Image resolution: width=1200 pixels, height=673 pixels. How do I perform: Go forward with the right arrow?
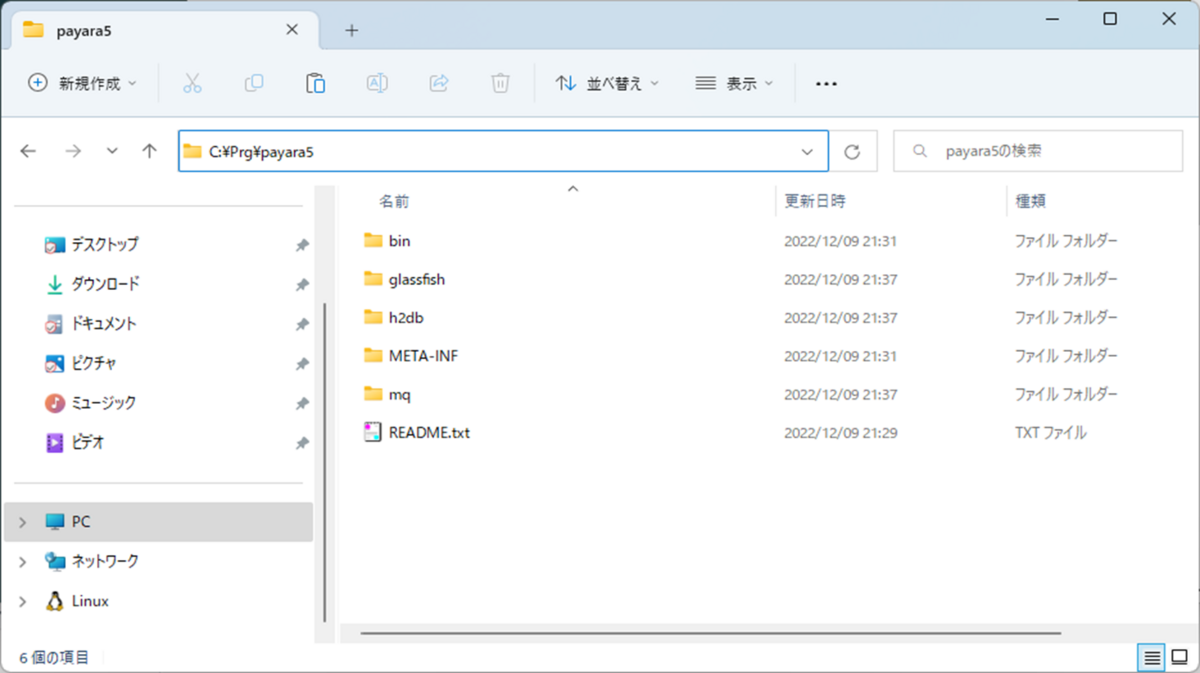tap(72, 151)
